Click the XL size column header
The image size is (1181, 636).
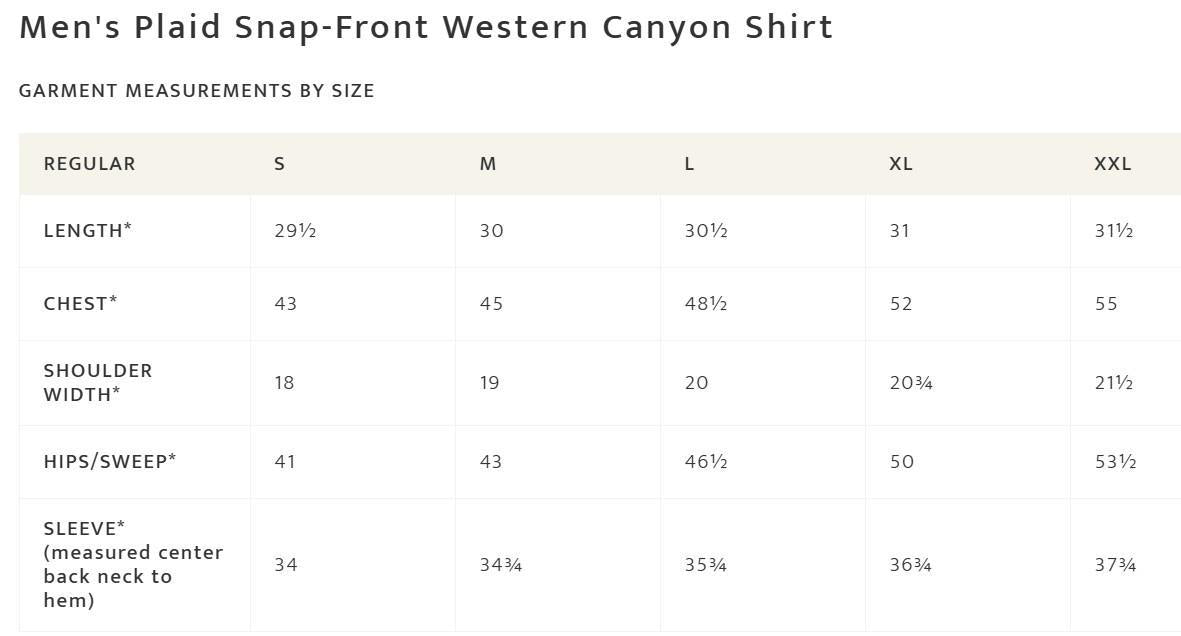(x=901, y=164)
